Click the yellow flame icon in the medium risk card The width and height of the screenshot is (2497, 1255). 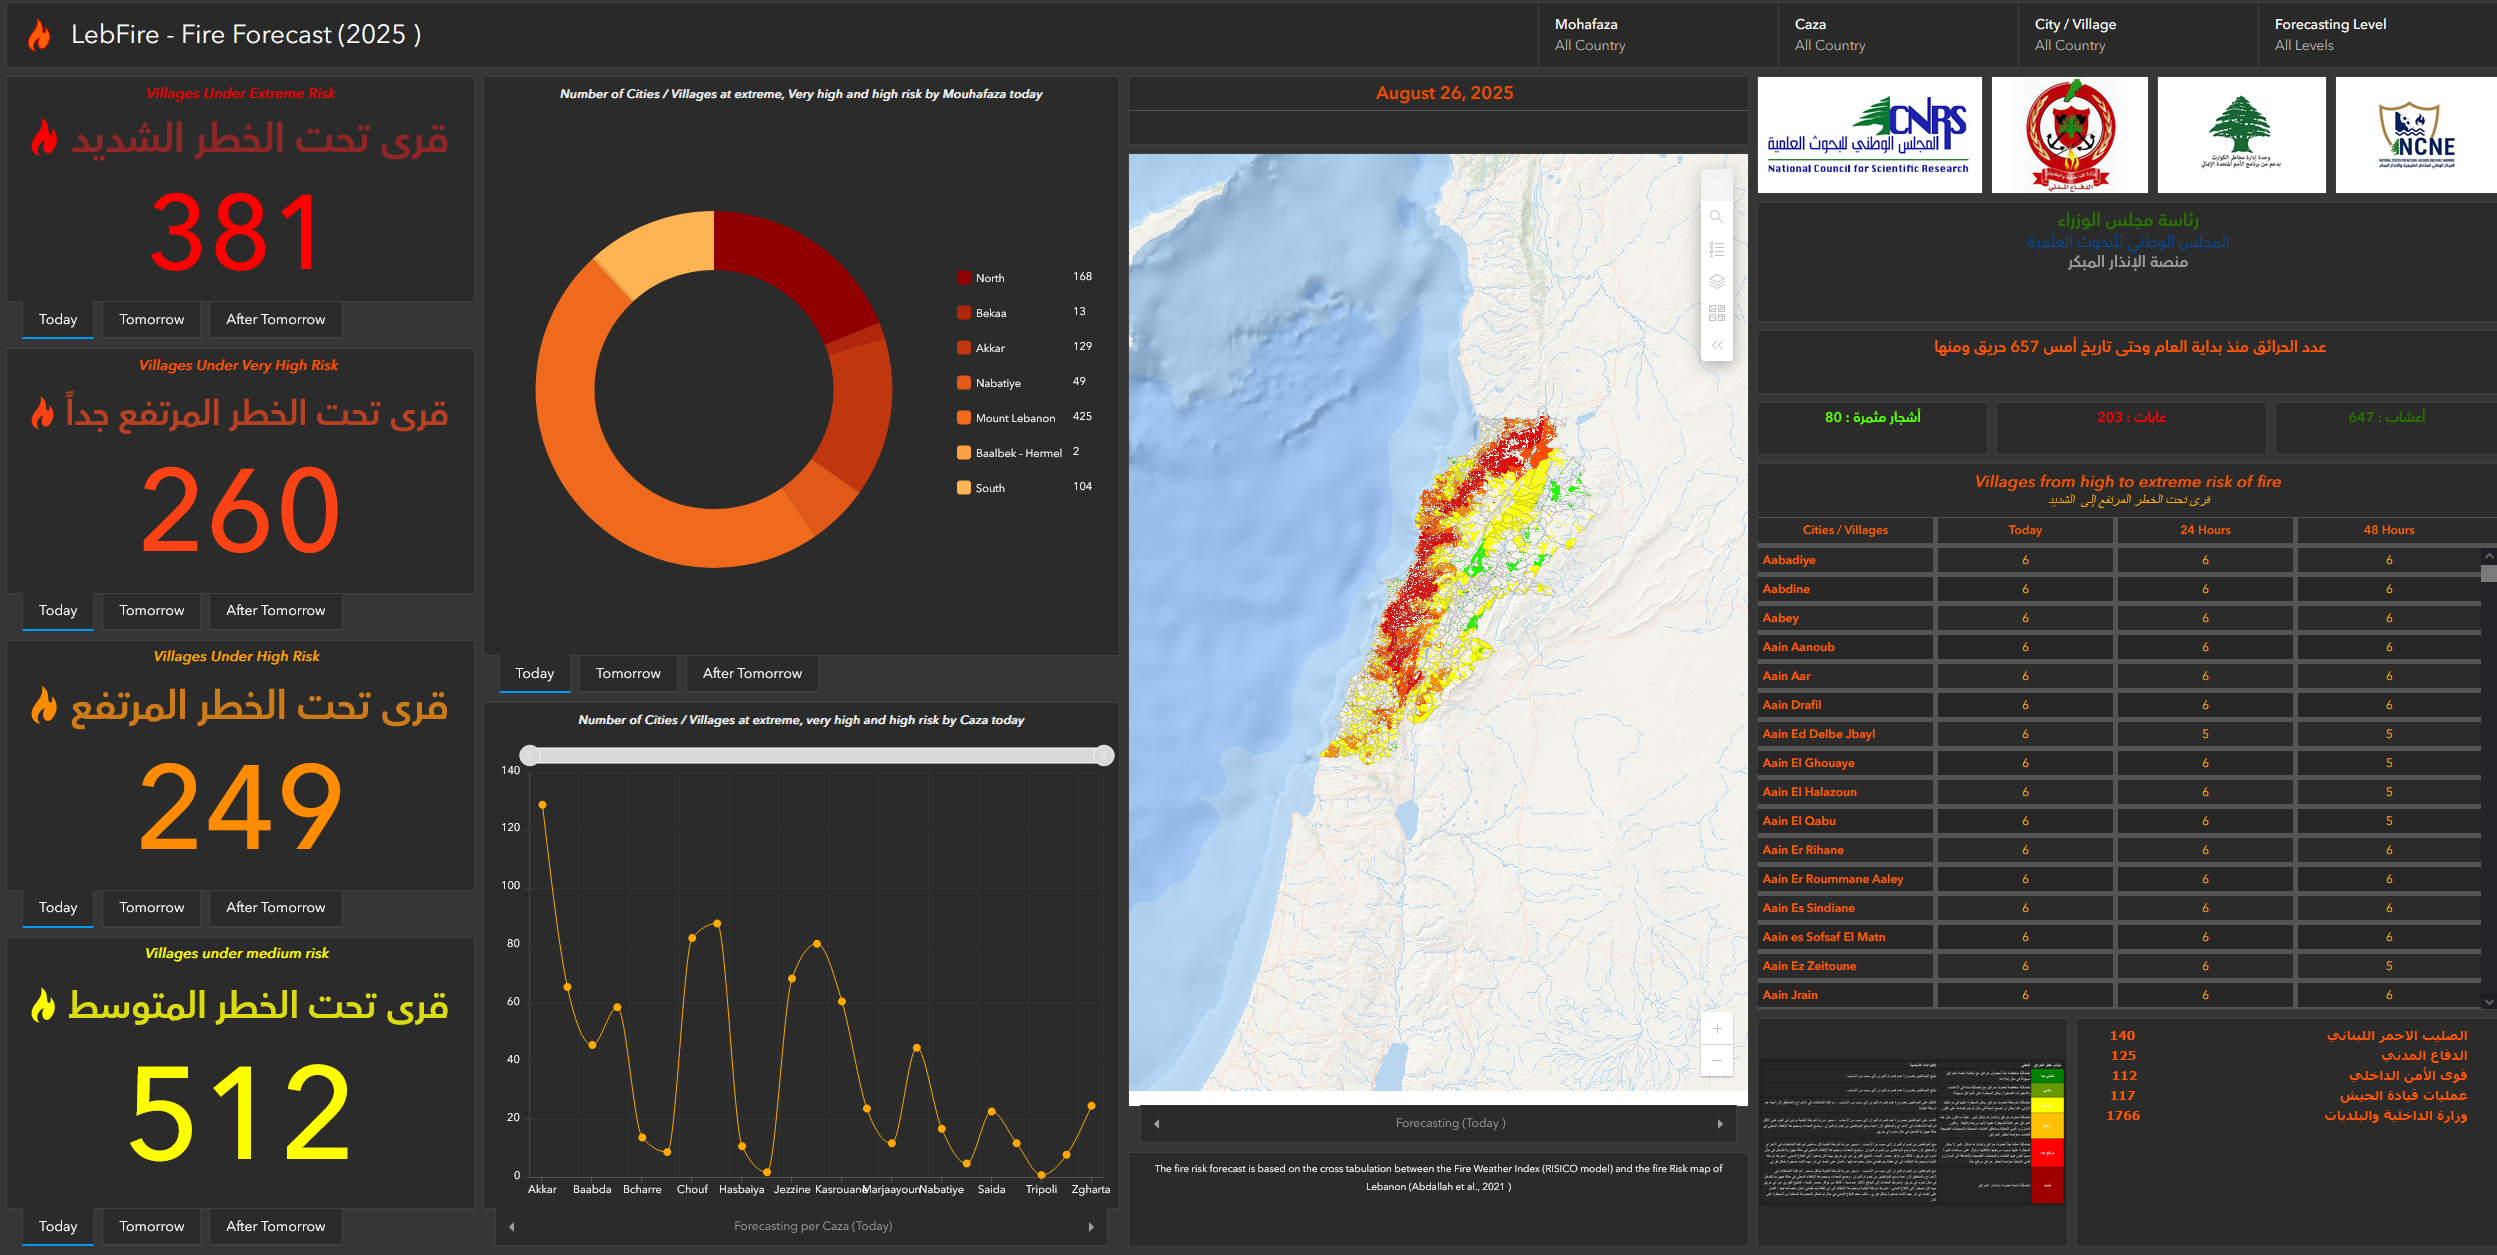coord(43,1004)
